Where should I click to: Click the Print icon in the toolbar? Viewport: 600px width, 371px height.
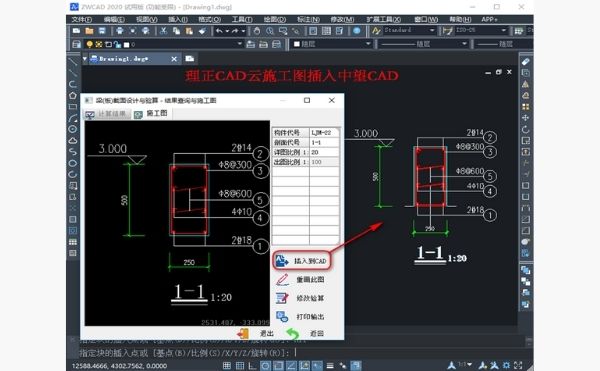point(120,31)
